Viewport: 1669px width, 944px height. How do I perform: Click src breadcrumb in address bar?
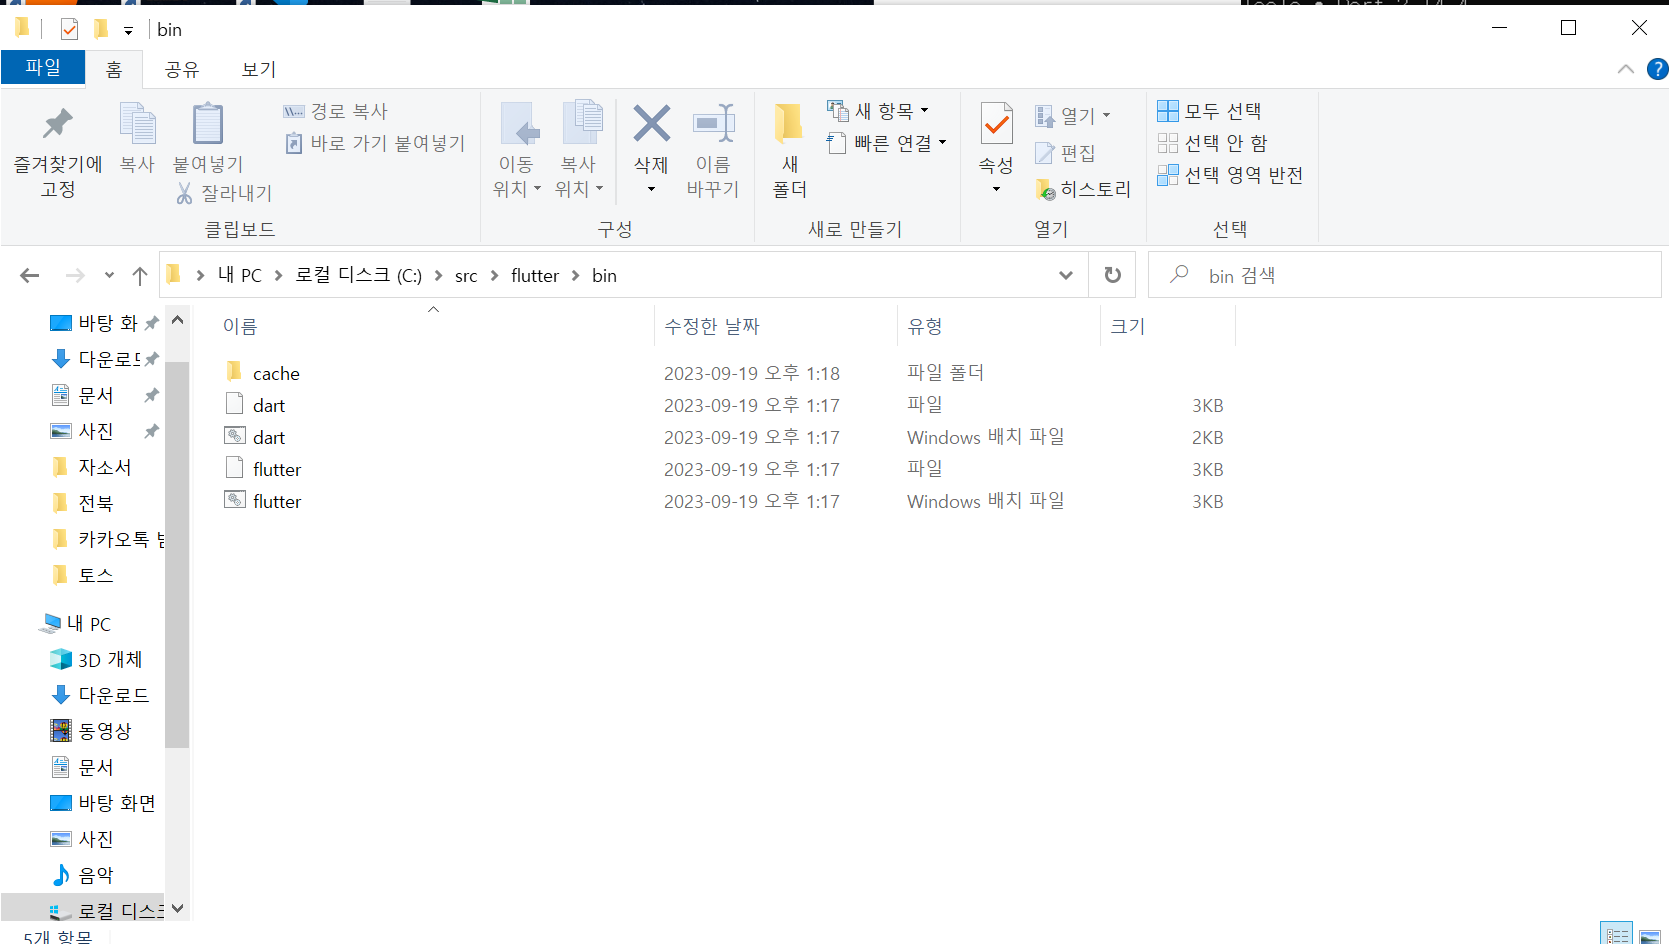pyautogui.click(x=466, y=275)
